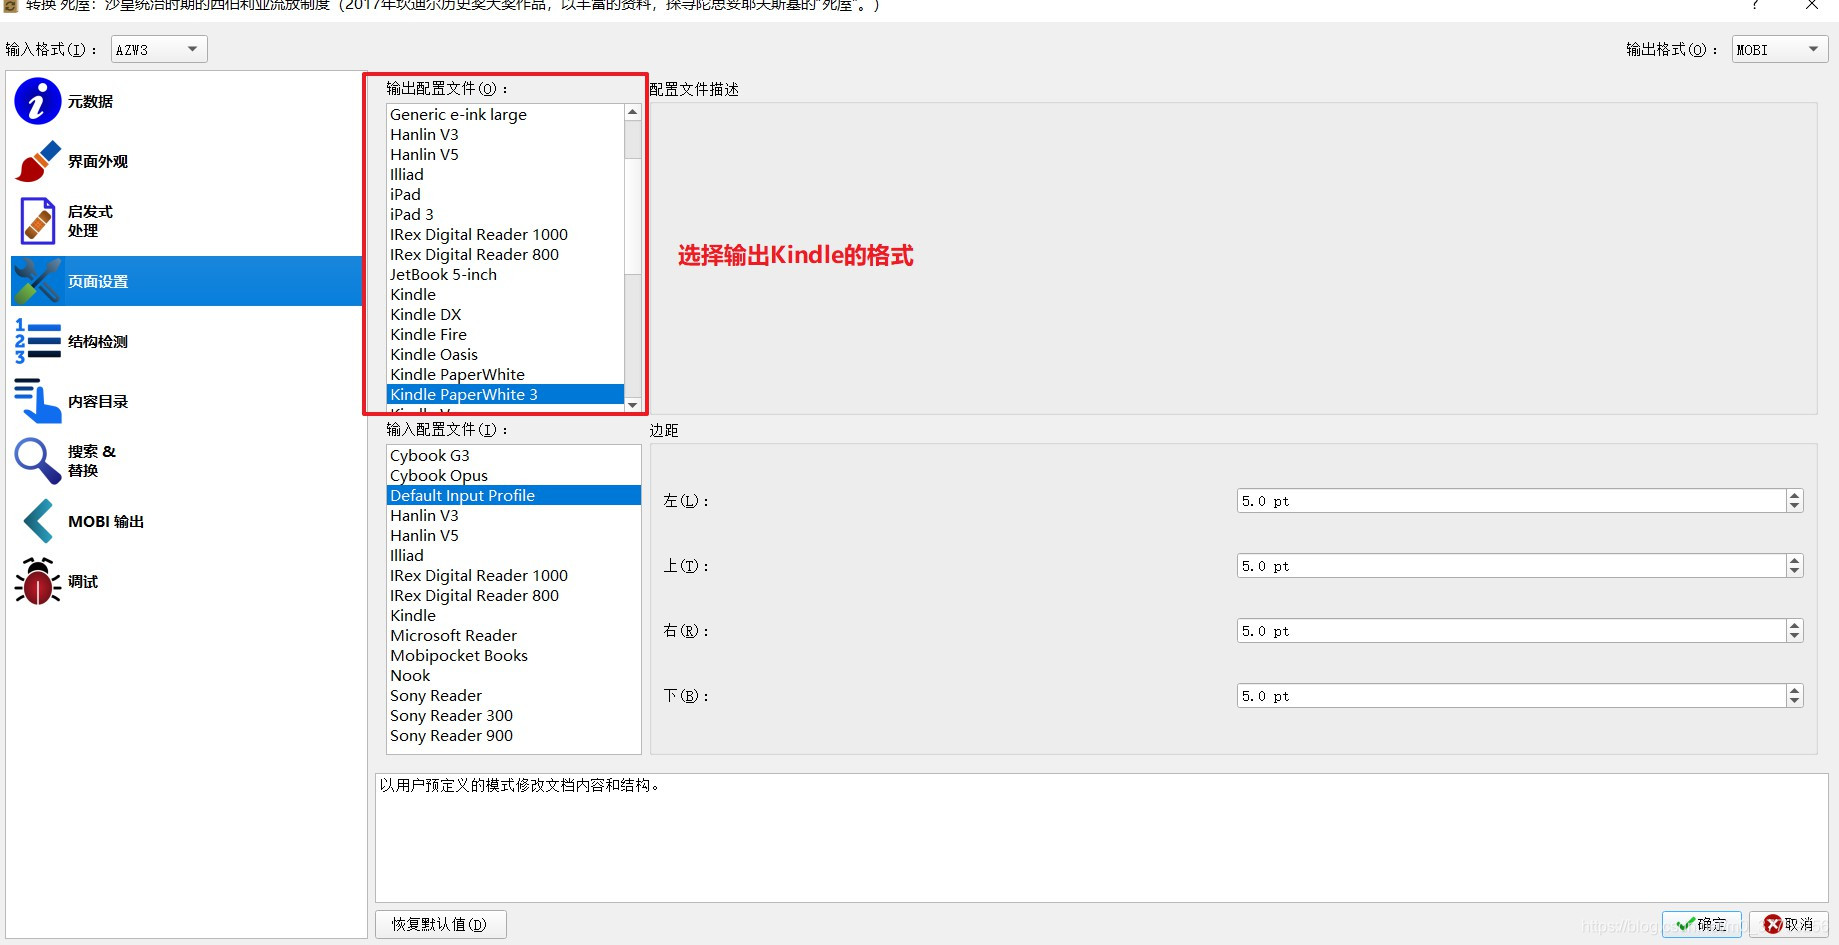
Task: Increase the left margin with up arrow
Action: point(1795,495)
